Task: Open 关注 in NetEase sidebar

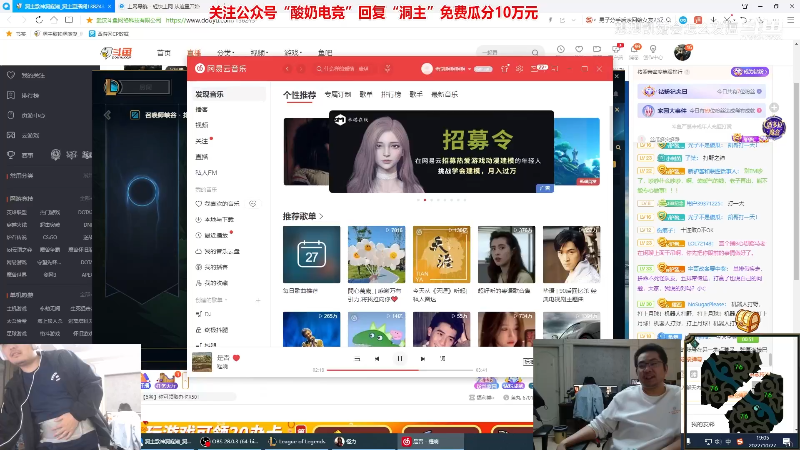Action: (202, 141)
